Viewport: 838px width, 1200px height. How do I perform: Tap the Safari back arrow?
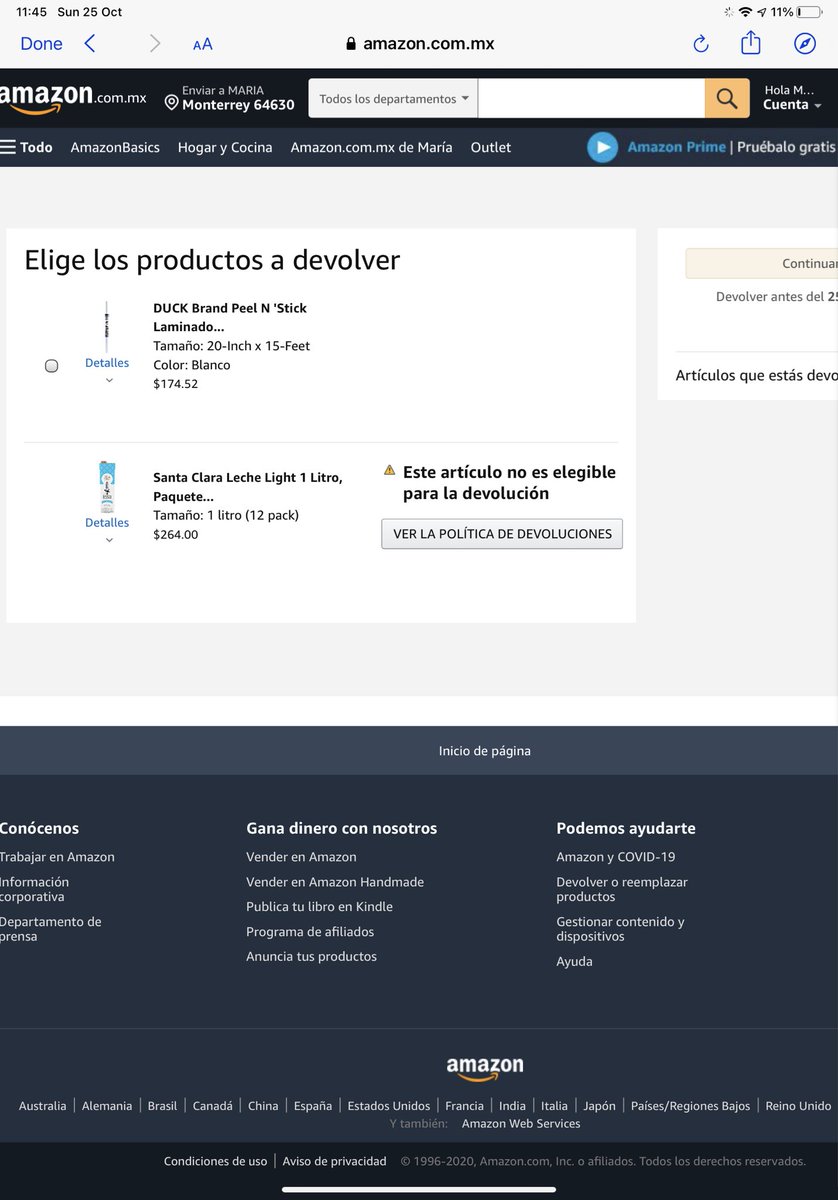pos(90,43)
